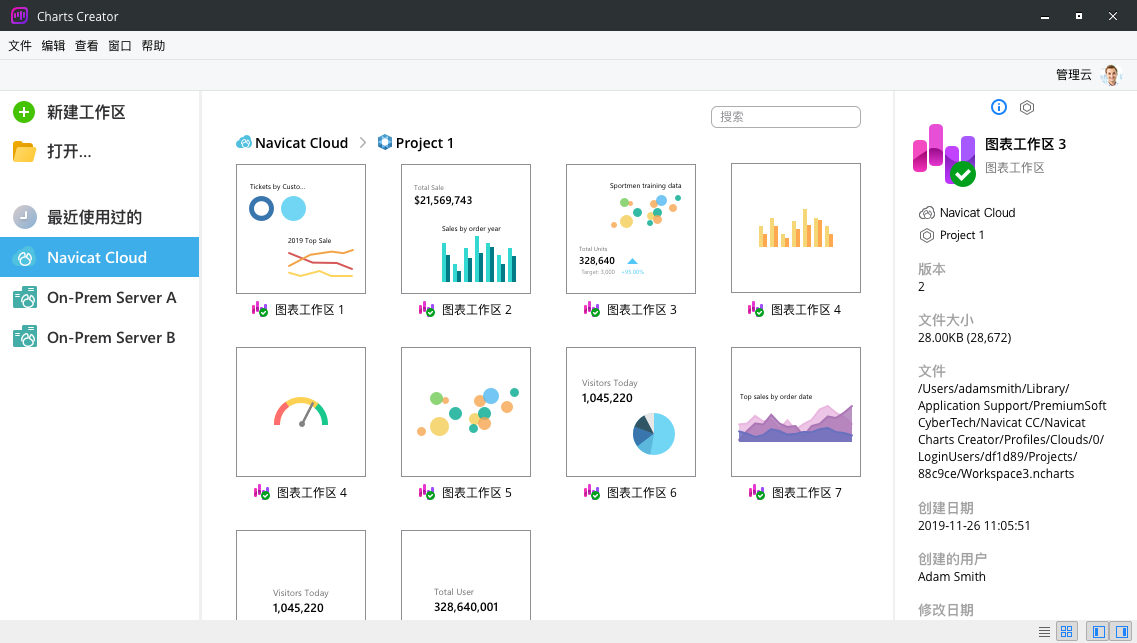Click the 图表工作区 5 label
This screenshot has height=643, width=1137.
pyautogui.click(x=476, y=492)
